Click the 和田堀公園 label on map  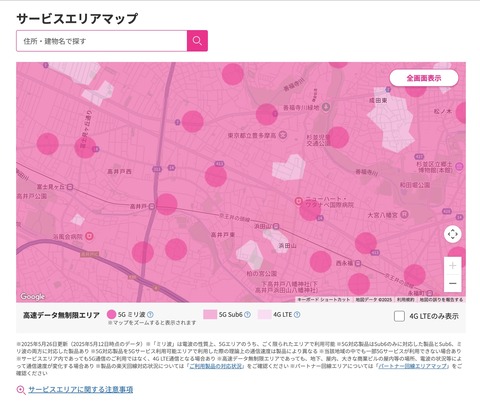(x=415, y=185)
